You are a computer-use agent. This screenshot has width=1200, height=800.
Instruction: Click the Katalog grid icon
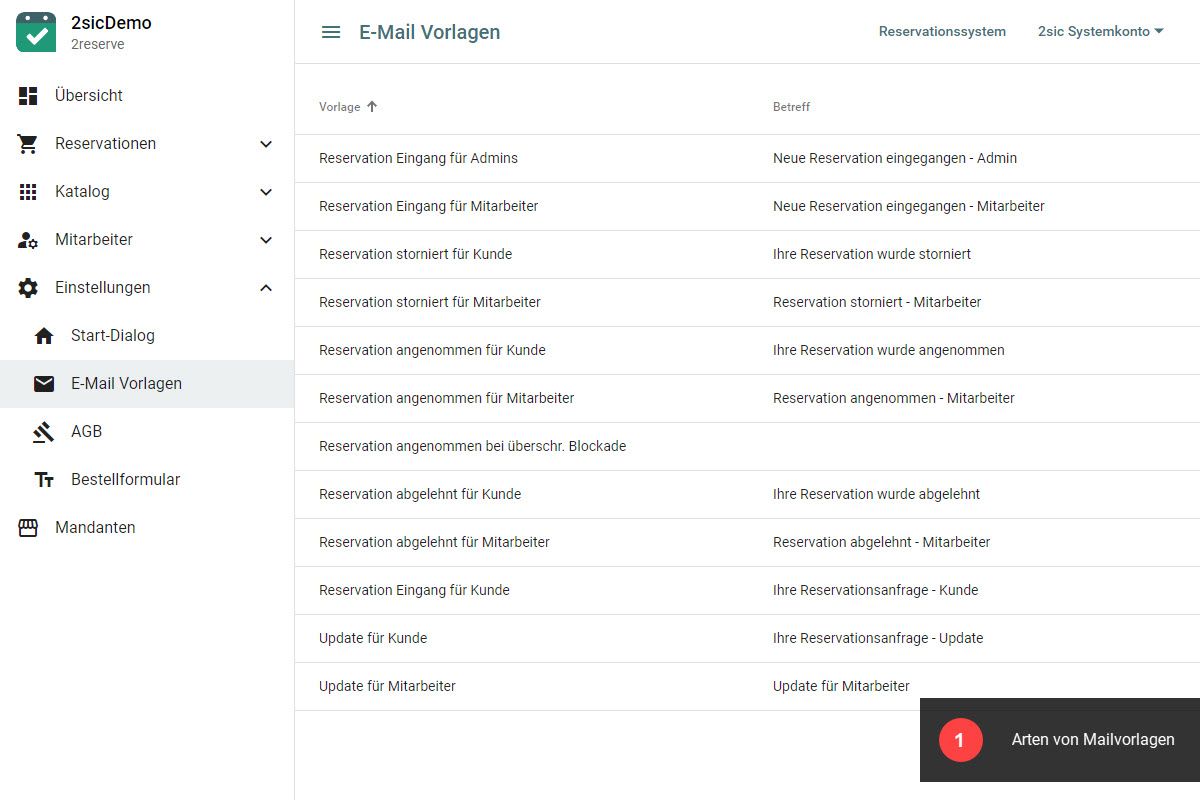[x=28, y=192]
